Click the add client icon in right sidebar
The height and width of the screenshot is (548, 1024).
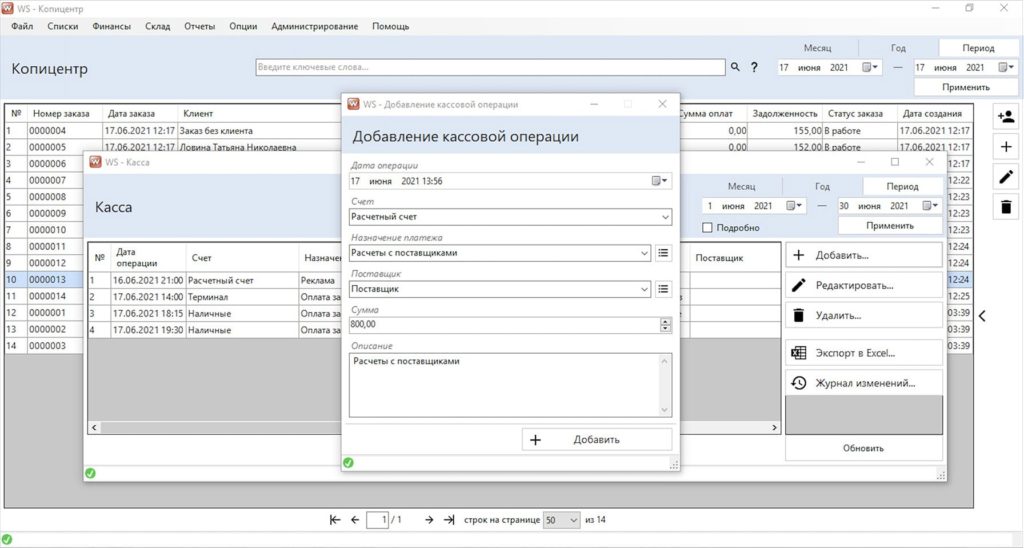1006,117
